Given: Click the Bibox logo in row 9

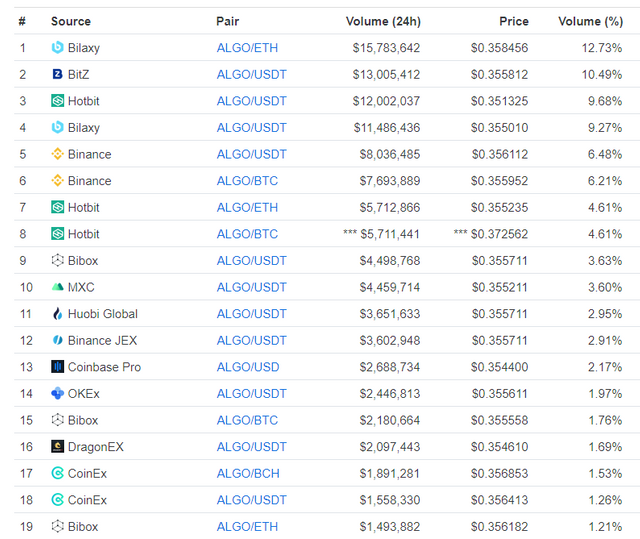Looking at the screenshot, I should coord(58,260).
